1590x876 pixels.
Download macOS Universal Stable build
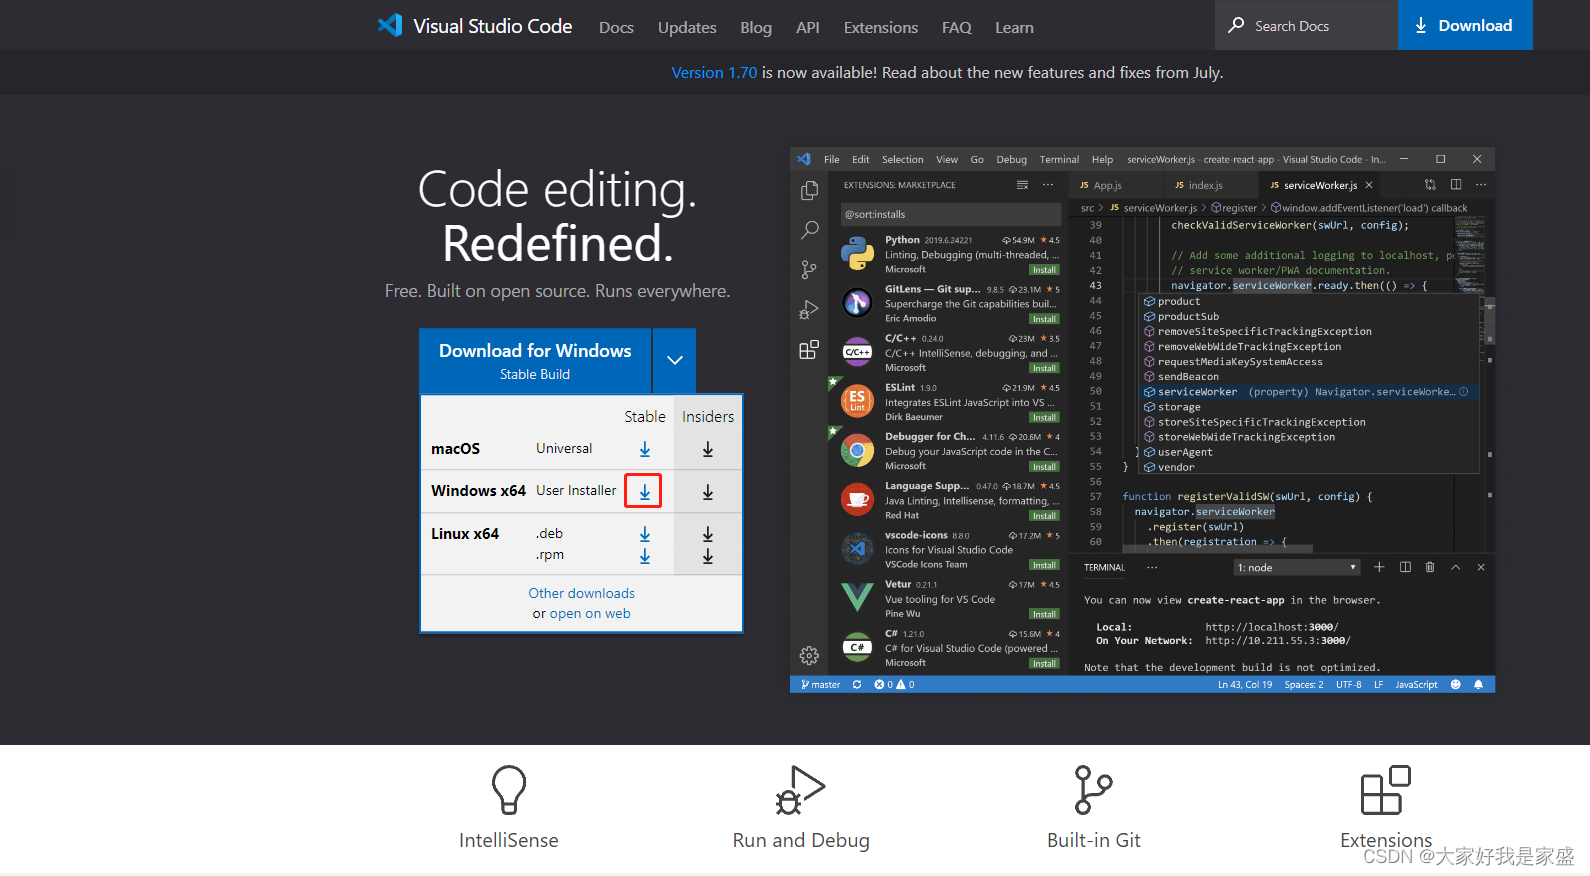point(645,449)
